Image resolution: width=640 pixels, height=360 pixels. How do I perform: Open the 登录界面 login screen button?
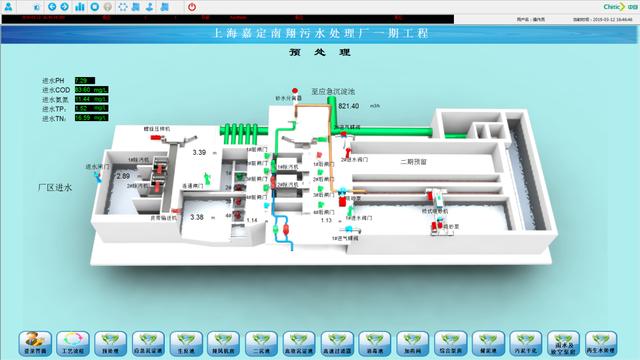coord(36,343)
